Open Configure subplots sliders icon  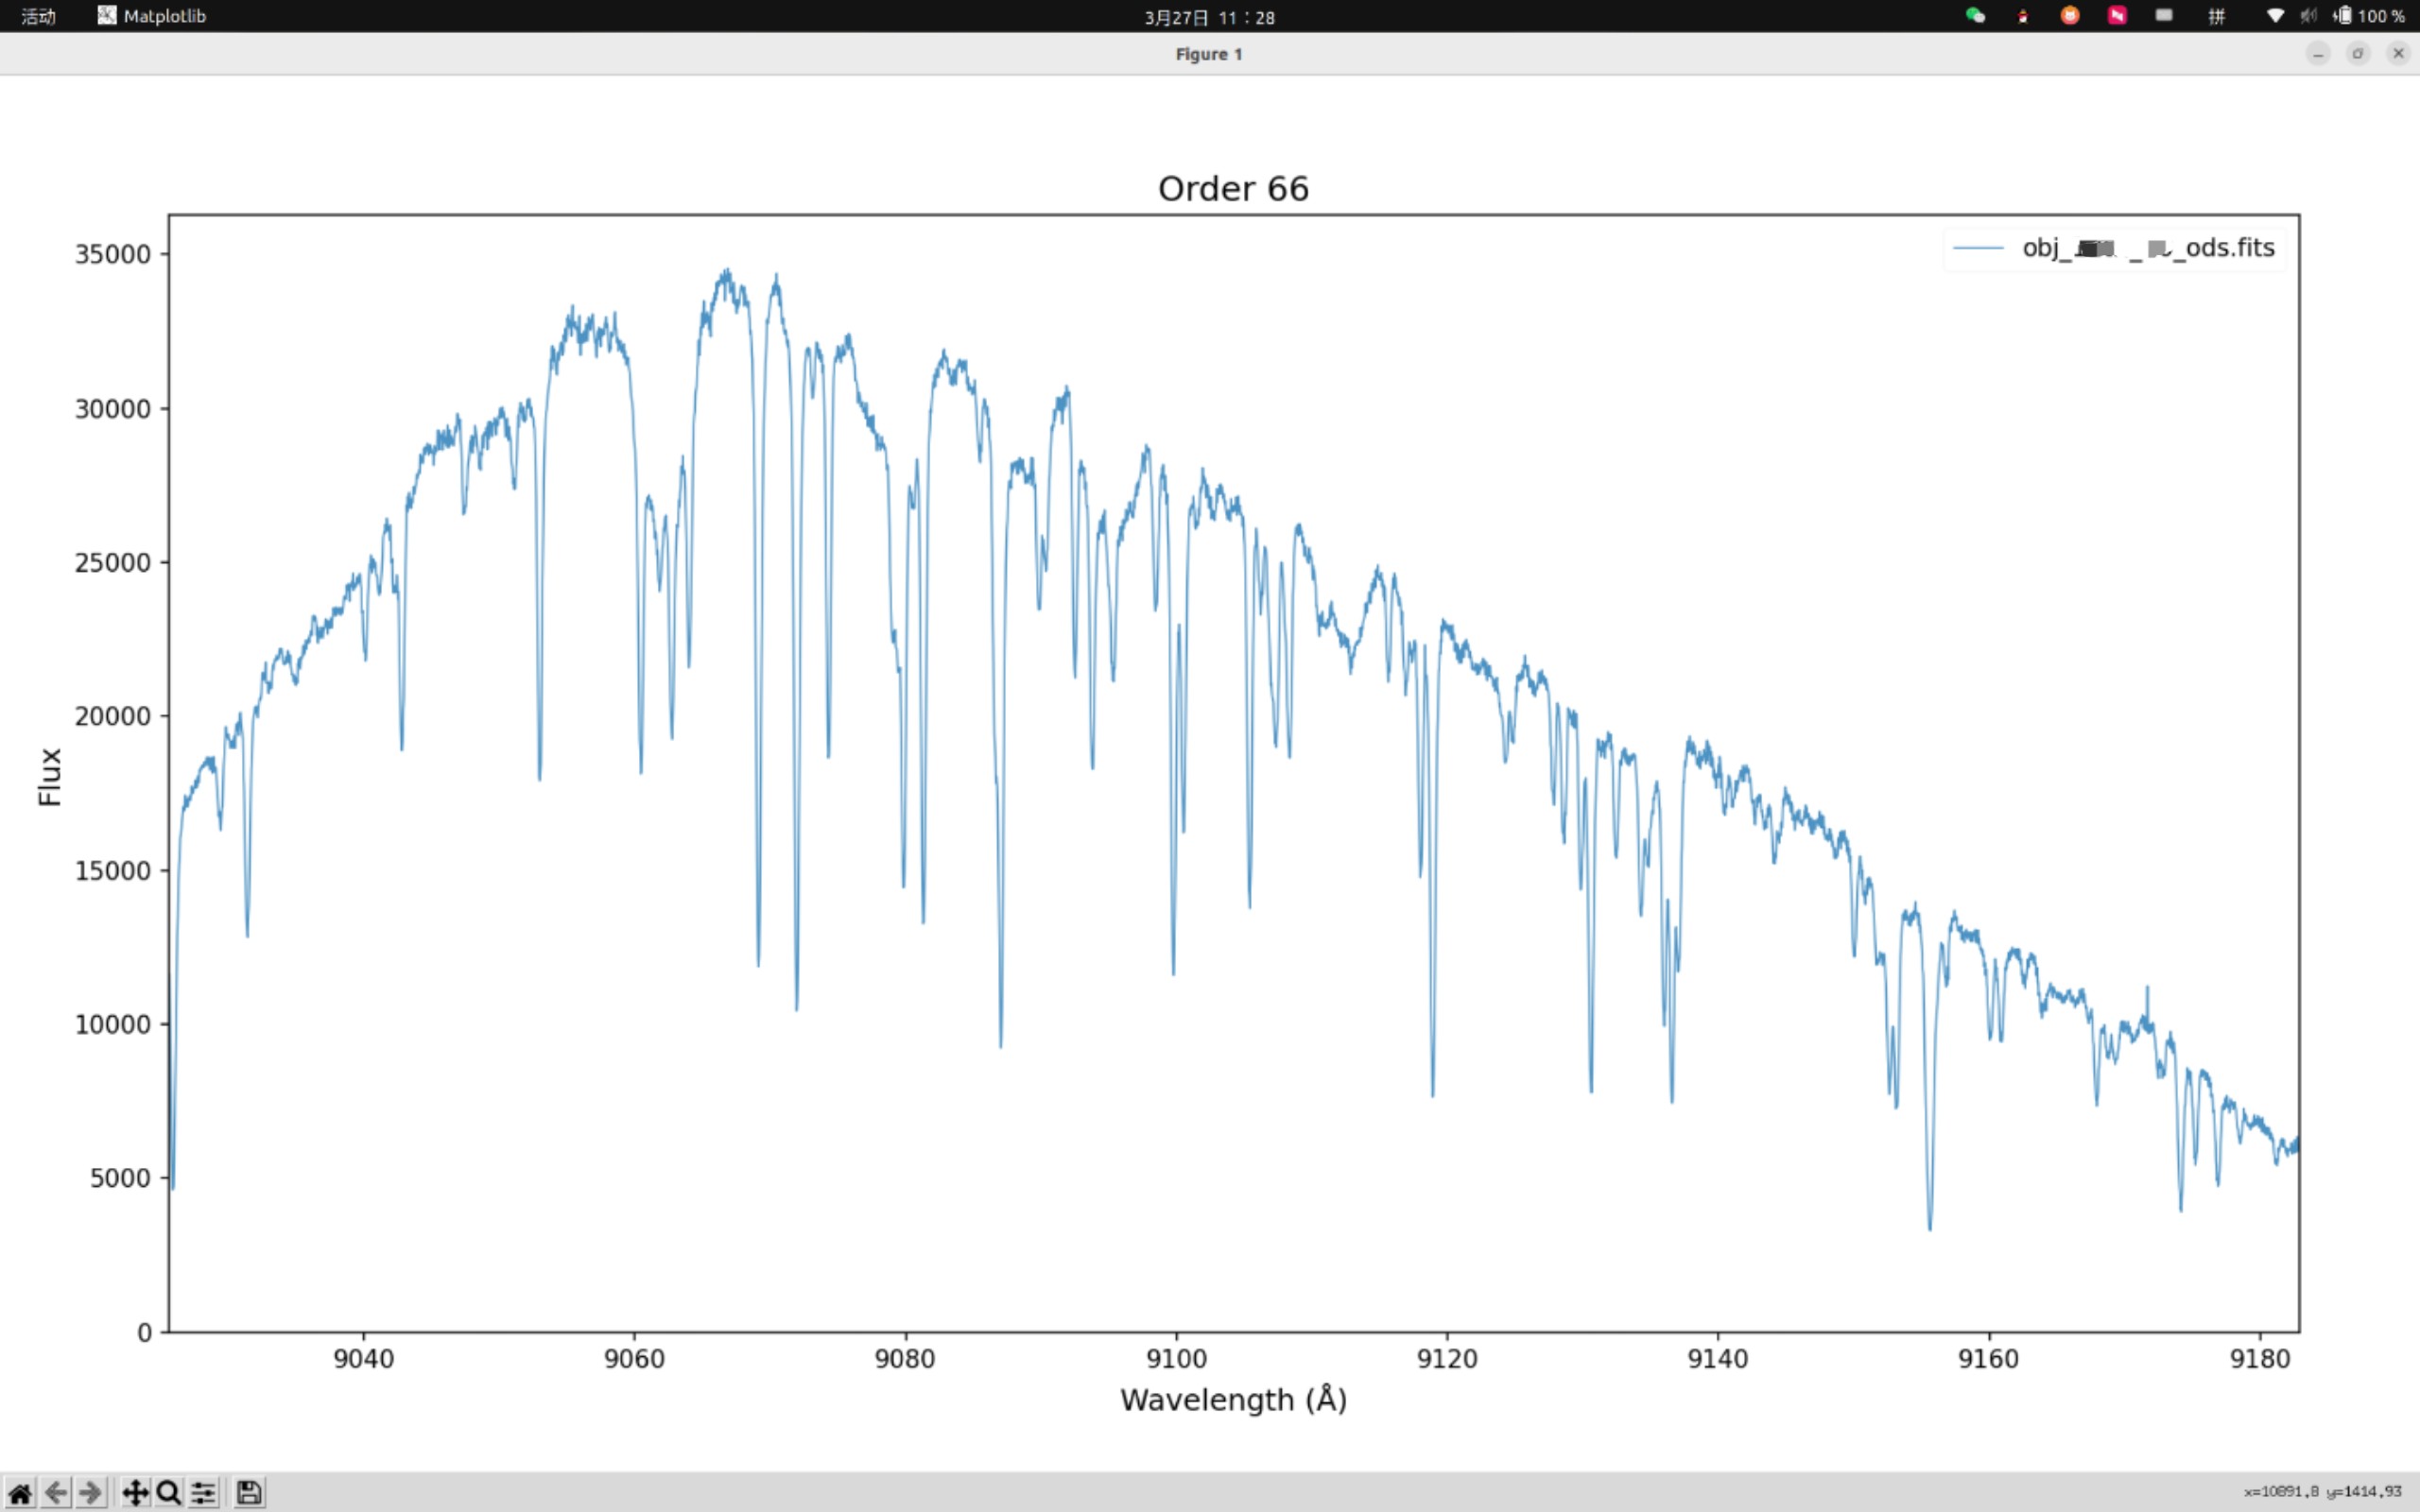(x=204, y=1493)
